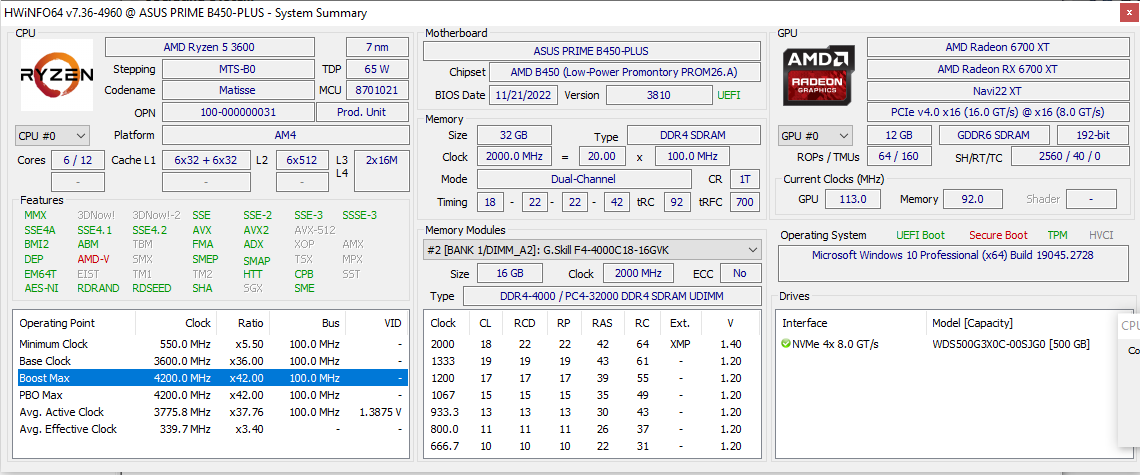Click the OPN field 100-000000031
The width and height of the screenshot is (1140, 475).
[238, 112]
